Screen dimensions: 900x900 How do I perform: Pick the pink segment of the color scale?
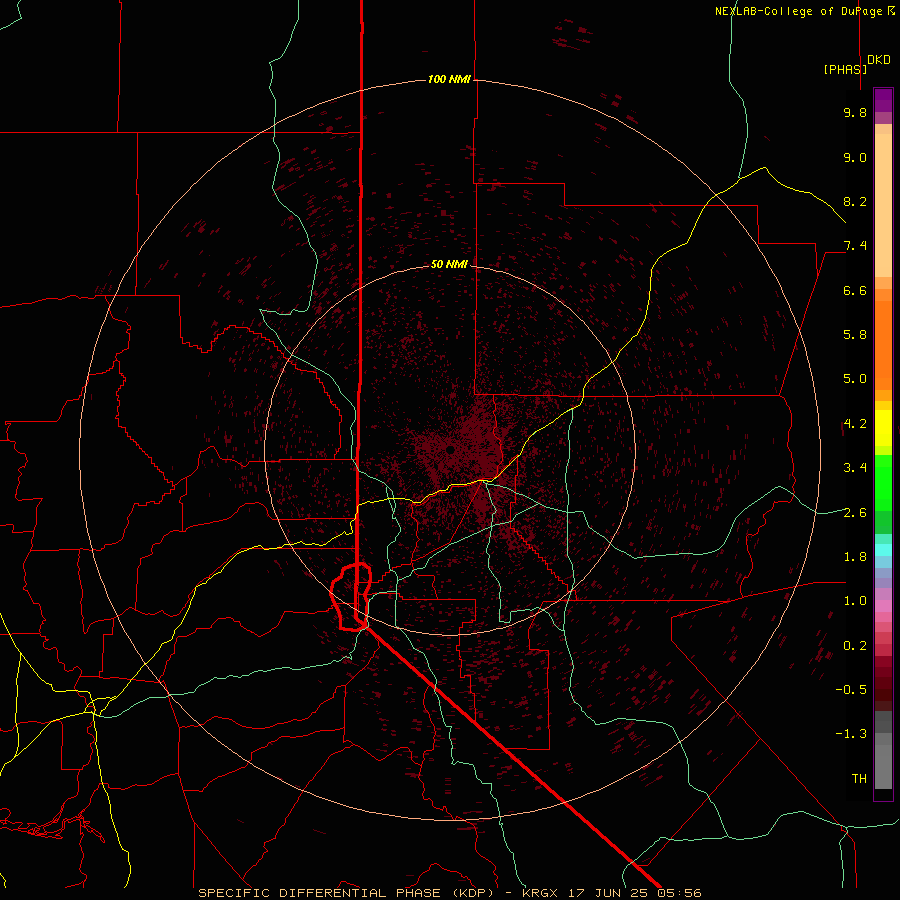click(883, 606)
